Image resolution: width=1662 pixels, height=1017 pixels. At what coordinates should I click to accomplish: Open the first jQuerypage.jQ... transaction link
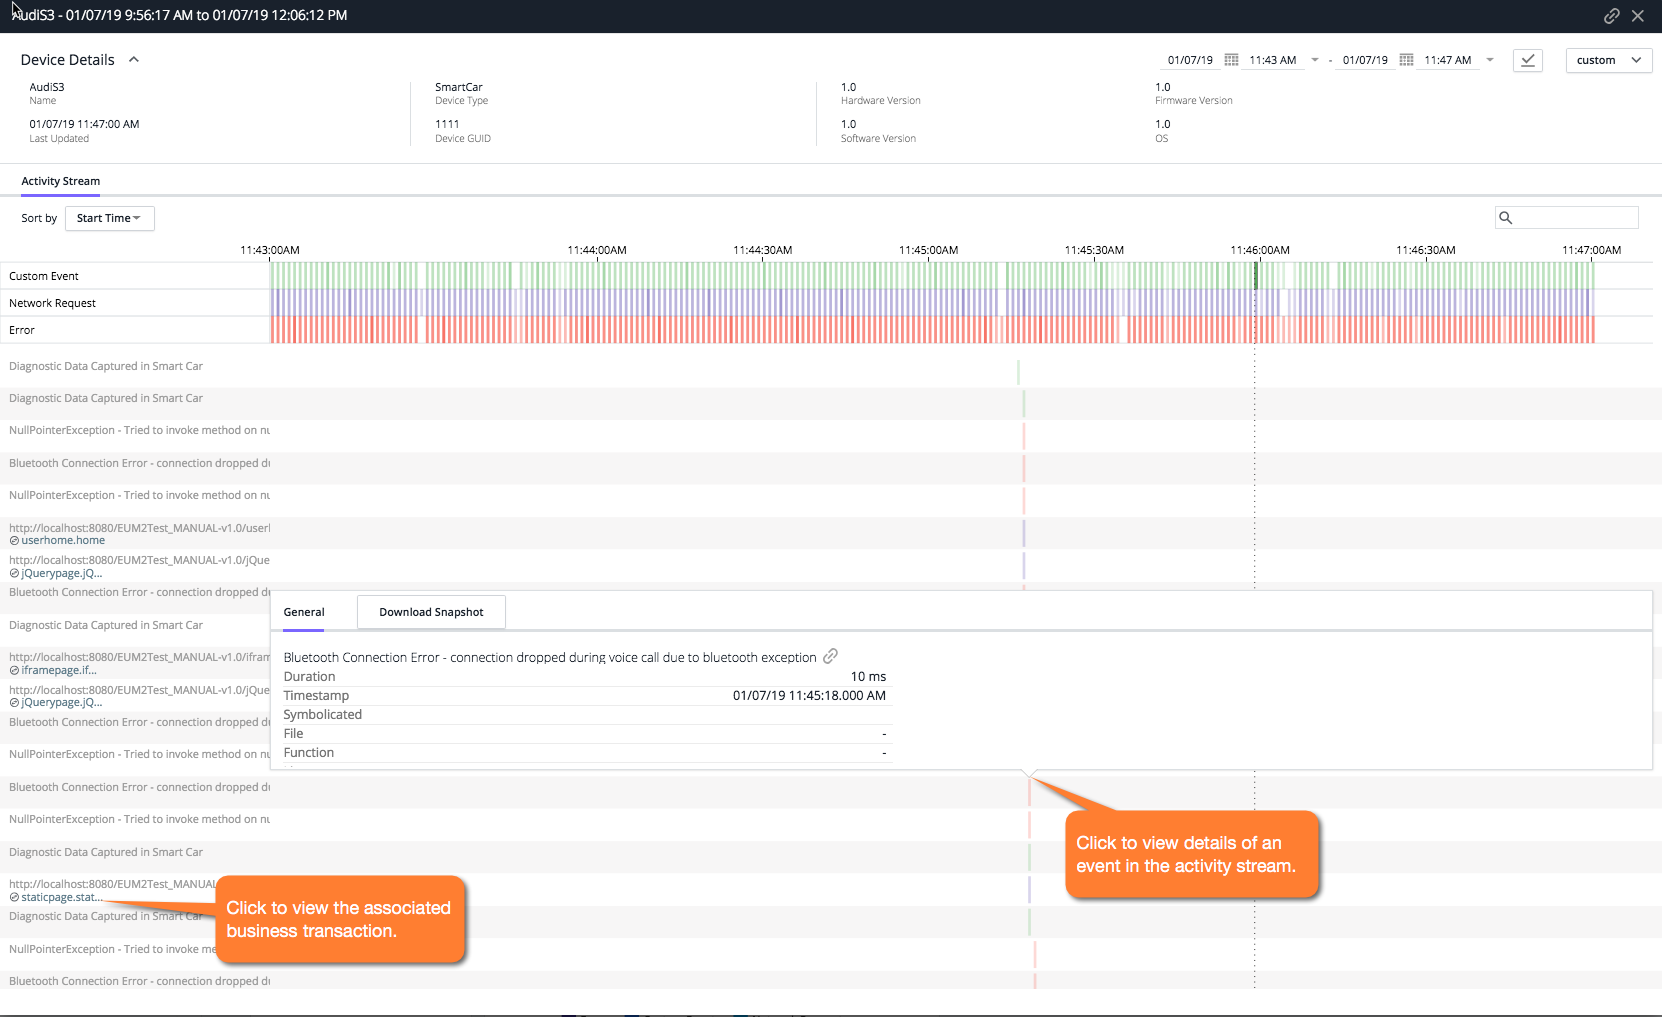[x=62, y=574]
